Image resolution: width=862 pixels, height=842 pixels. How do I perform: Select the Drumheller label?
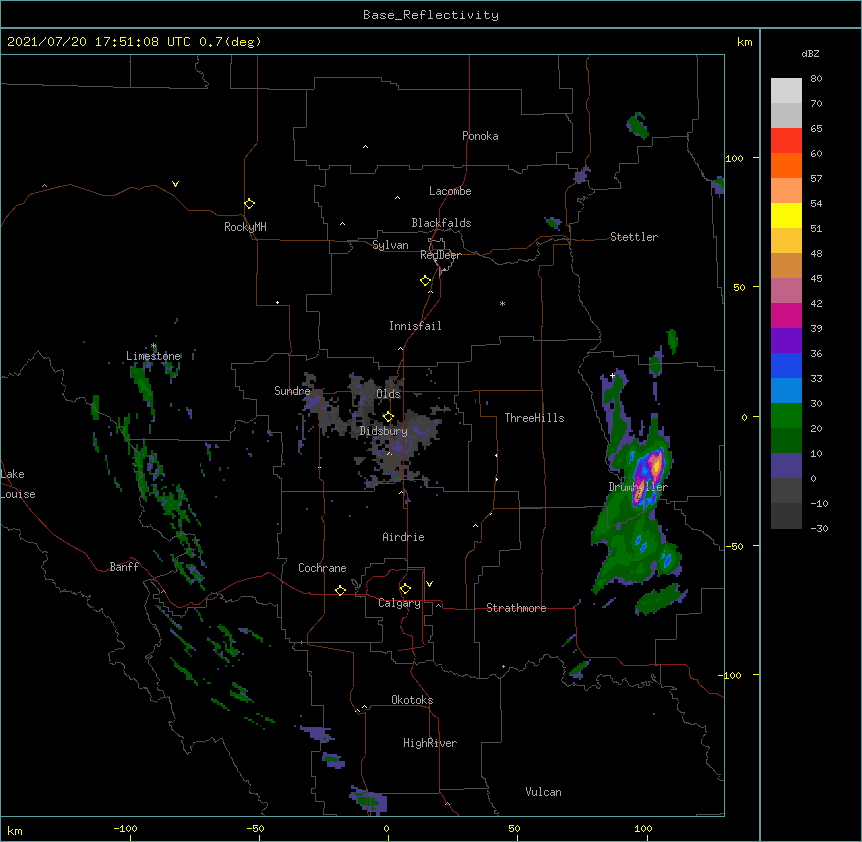(x=638, y=487)
